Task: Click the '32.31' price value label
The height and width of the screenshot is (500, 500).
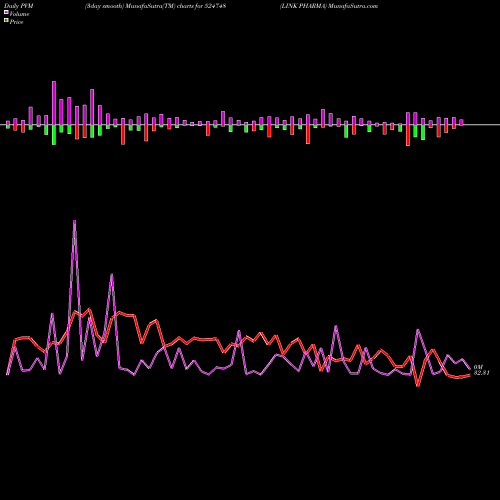Action: tap(481, 373)
